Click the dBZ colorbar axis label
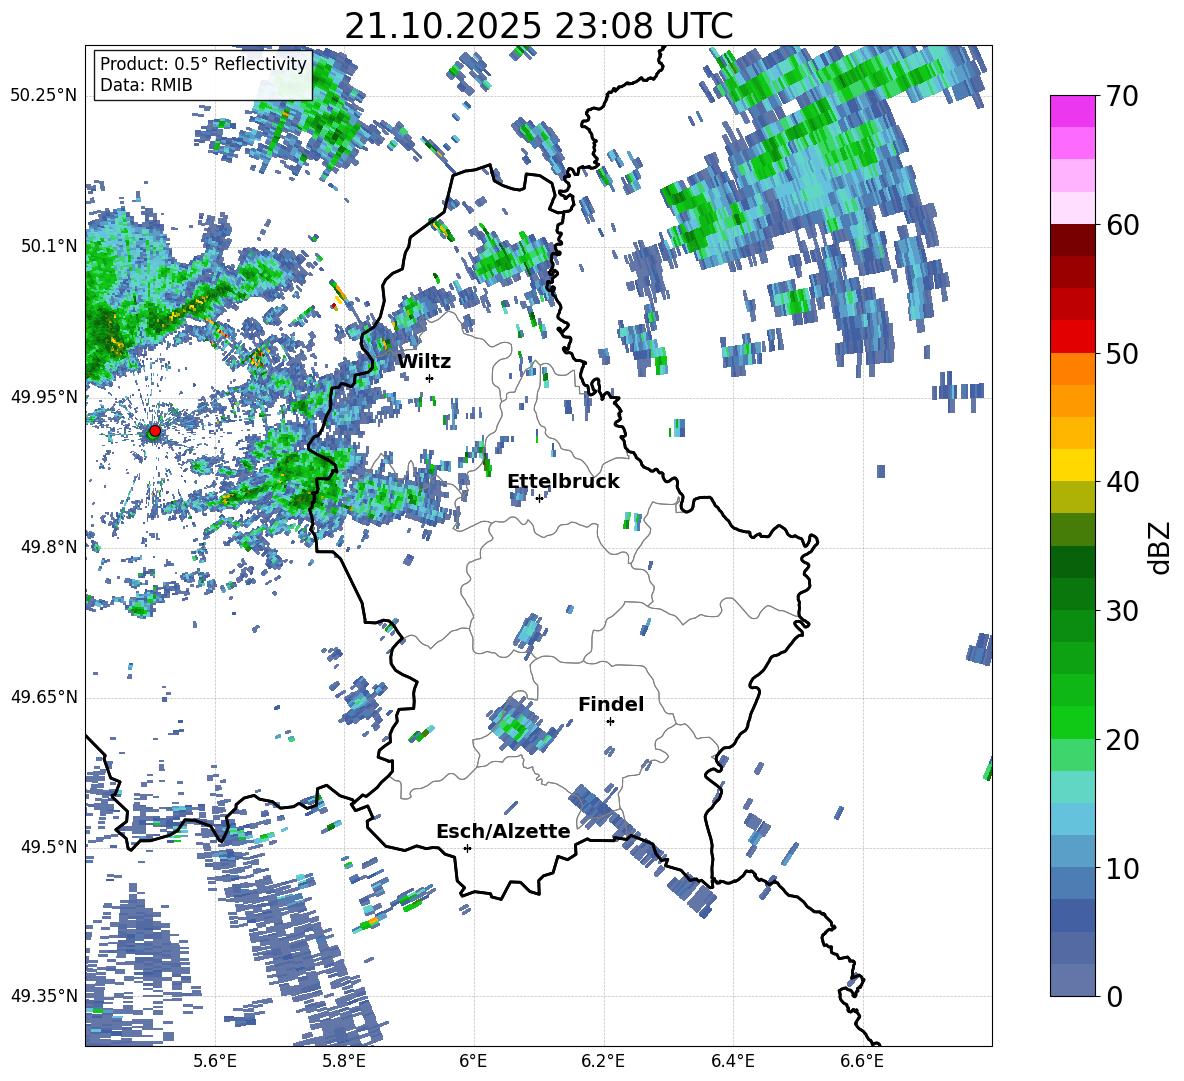 click(x=1159, y=547)
